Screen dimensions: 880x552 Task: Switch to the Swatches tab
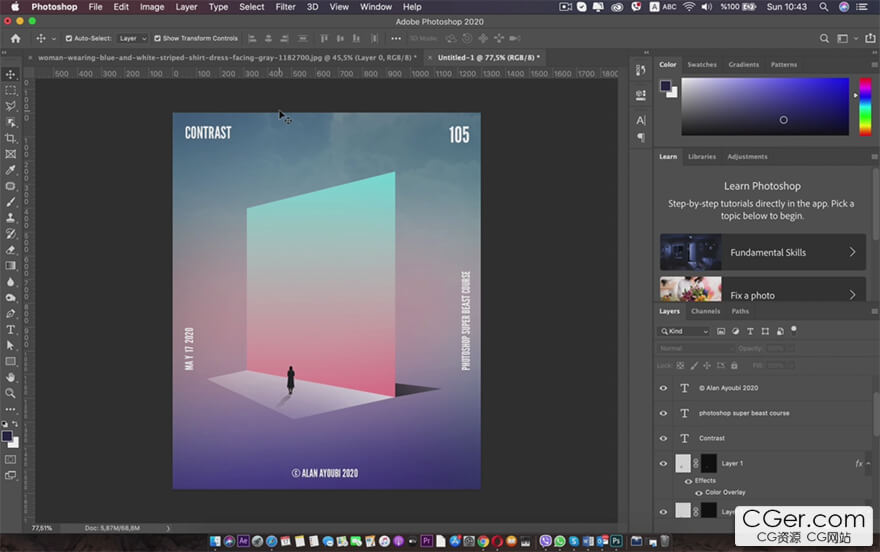(x=702, y=65)
